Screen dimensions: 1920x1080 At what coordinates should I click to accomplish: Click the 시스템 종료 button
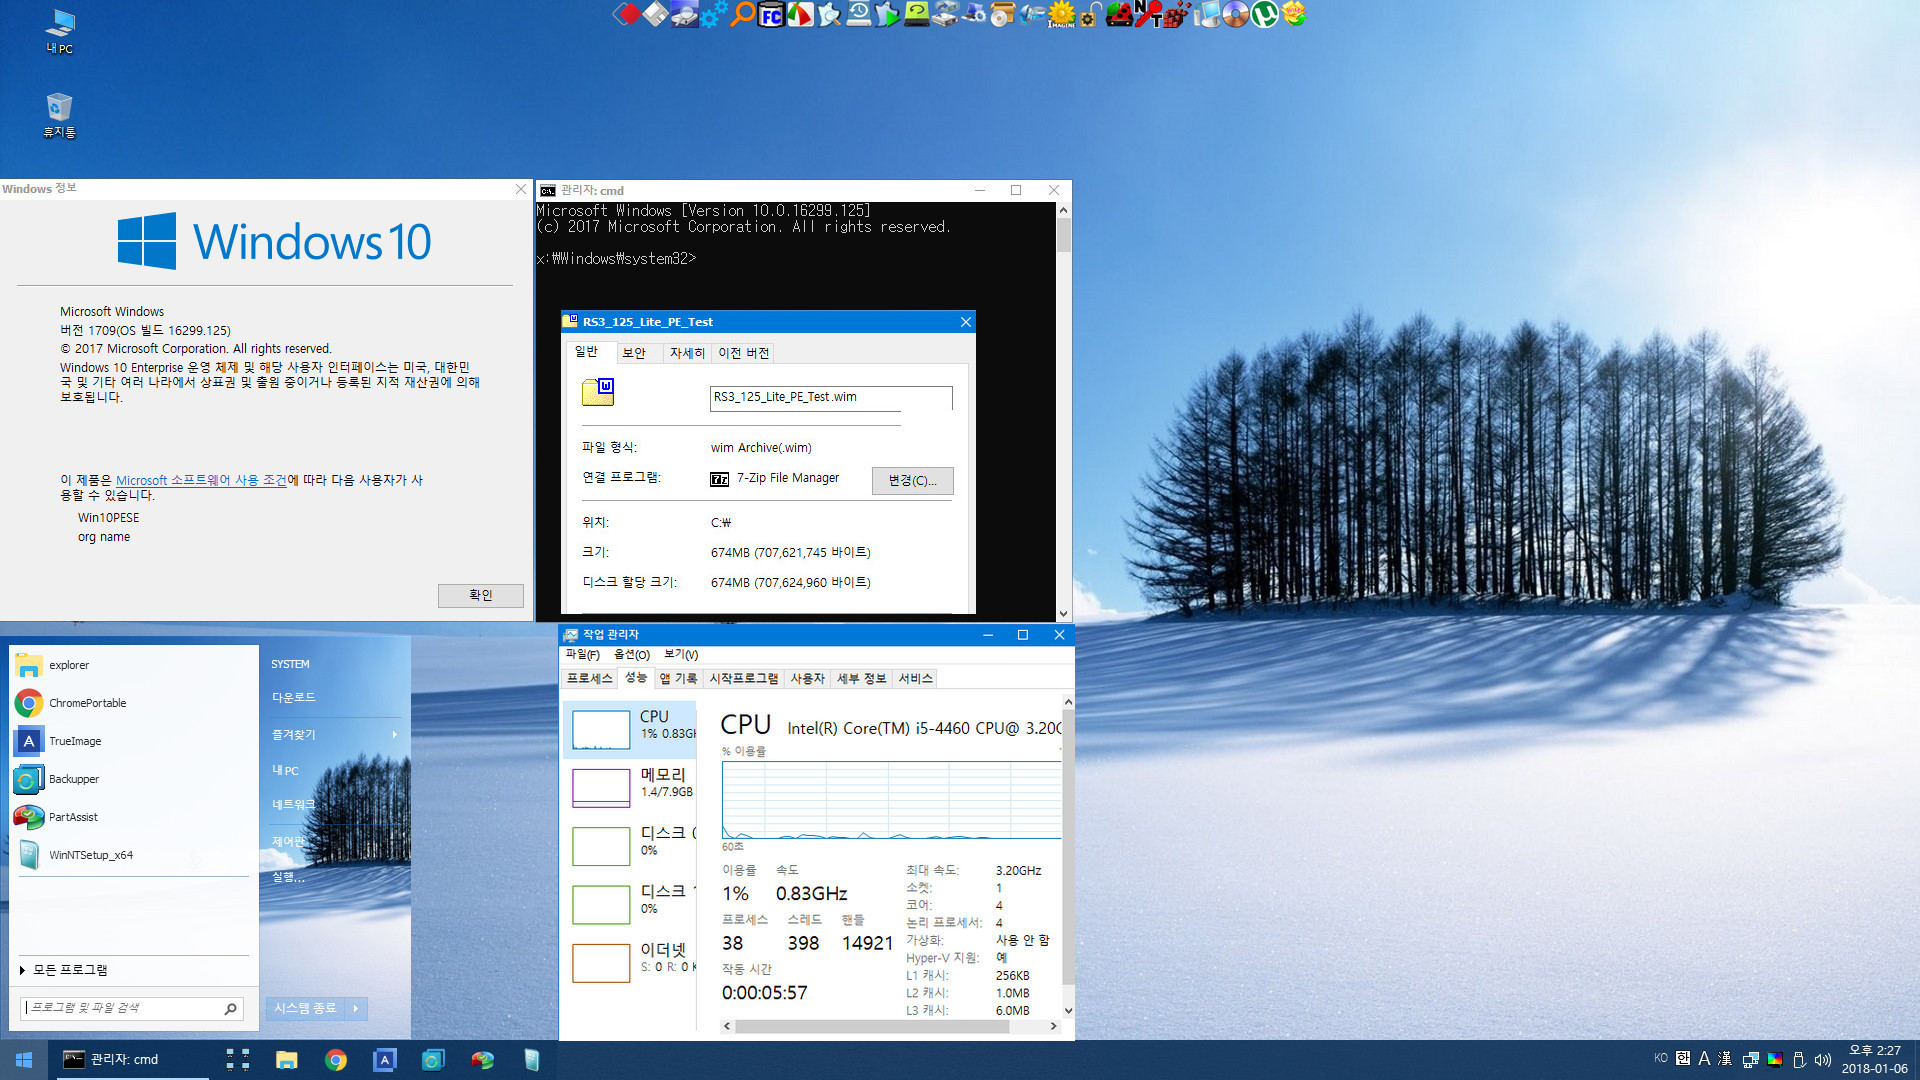306,1008
